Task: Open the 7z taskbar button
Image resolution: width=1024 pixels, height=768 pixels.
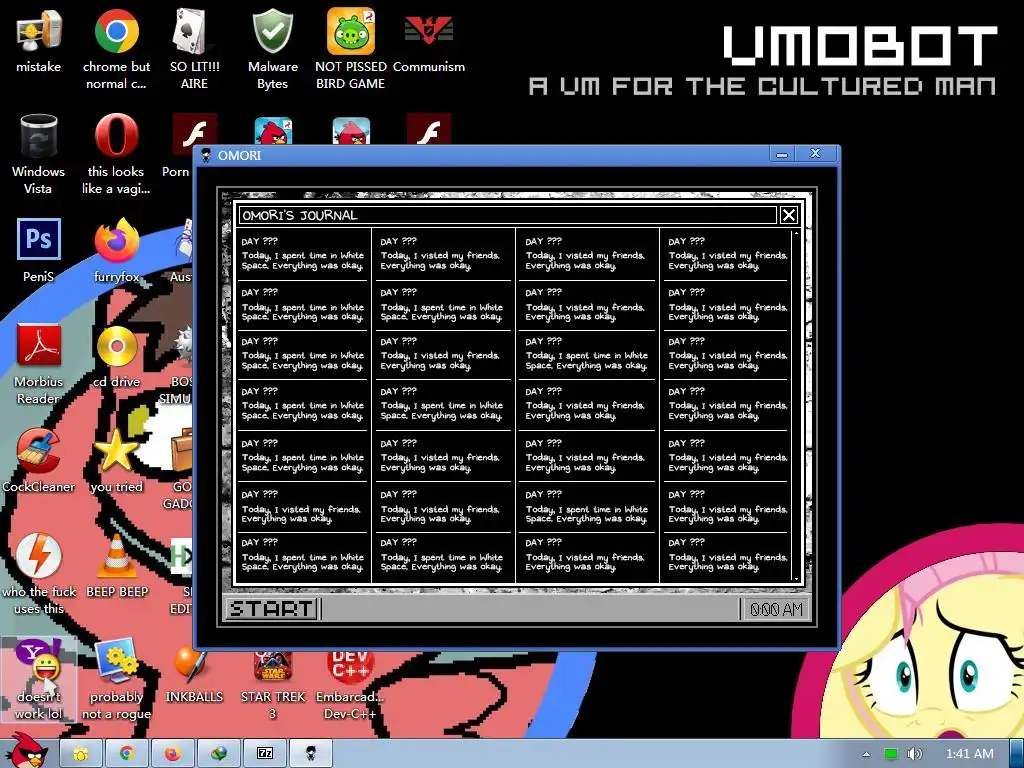Action: coord(264,754)
